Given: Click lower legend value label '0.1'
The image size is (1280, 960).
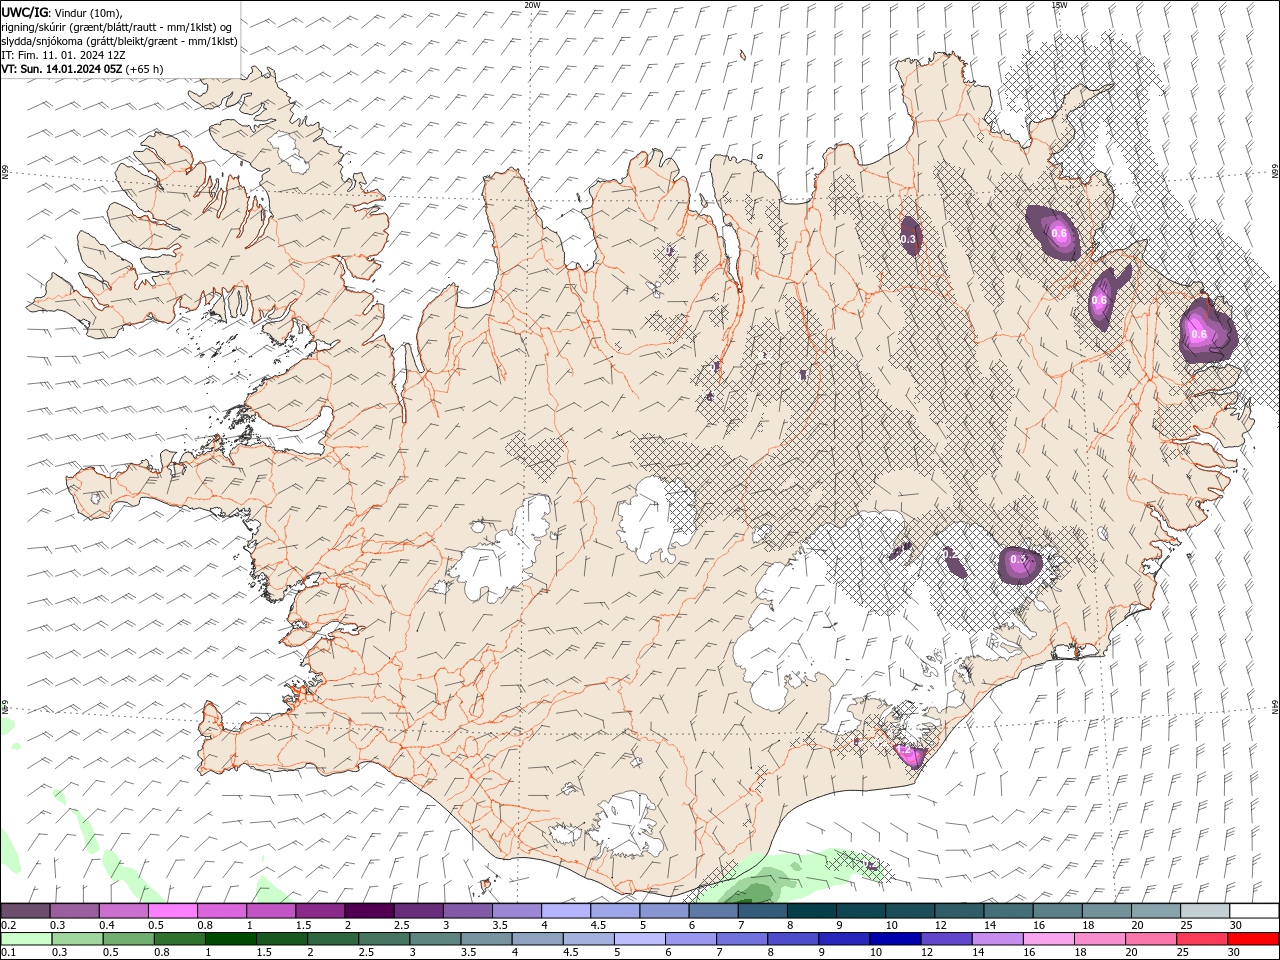Looking at the screenshot, I should [x=7, y=953].
